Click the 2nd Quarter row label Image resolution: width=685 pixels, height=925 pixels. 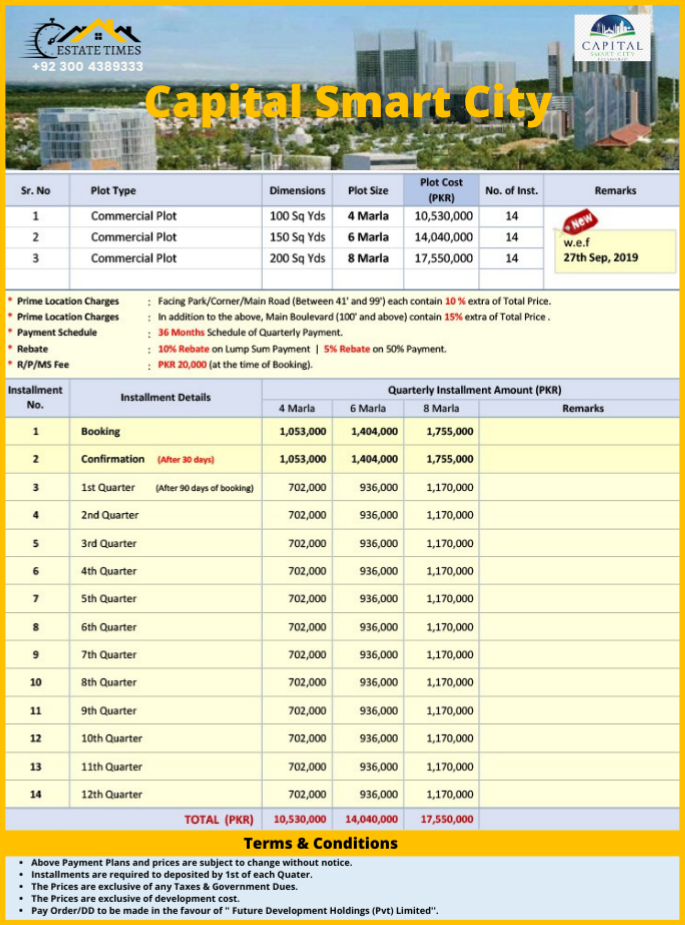tap(110, 515)
